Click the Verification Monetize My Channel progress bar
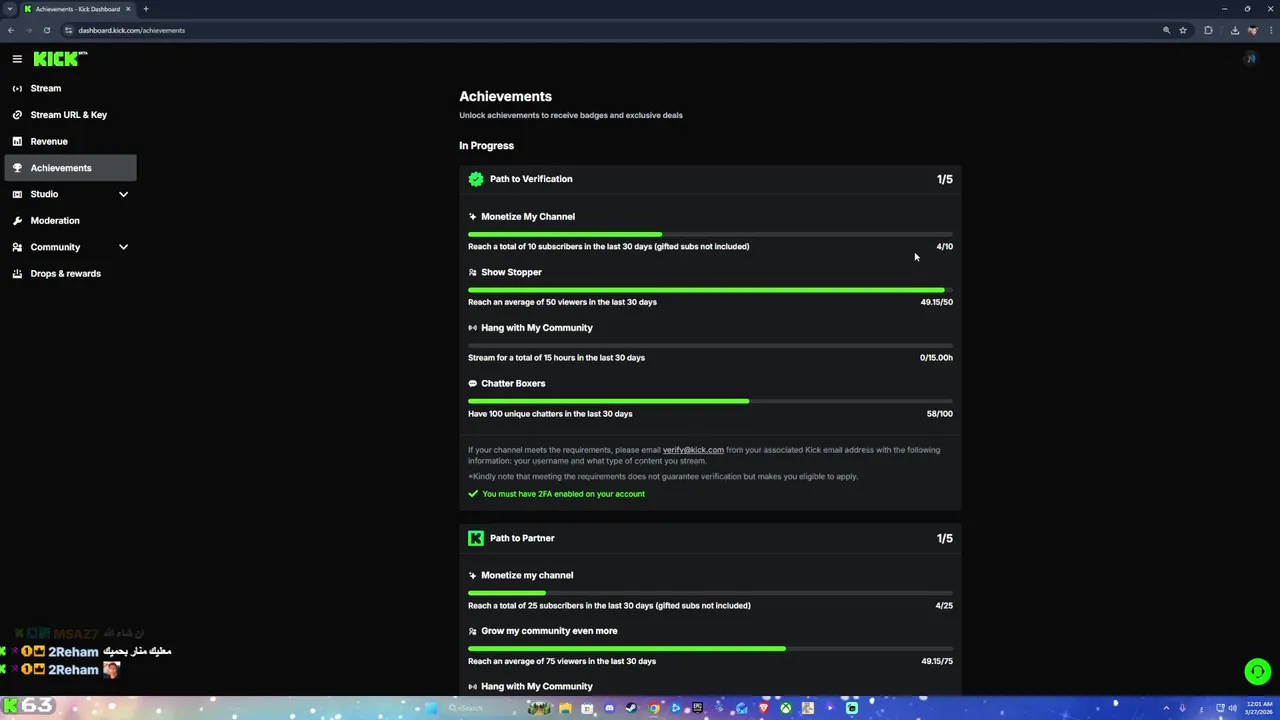 click(x=710, y=234)
